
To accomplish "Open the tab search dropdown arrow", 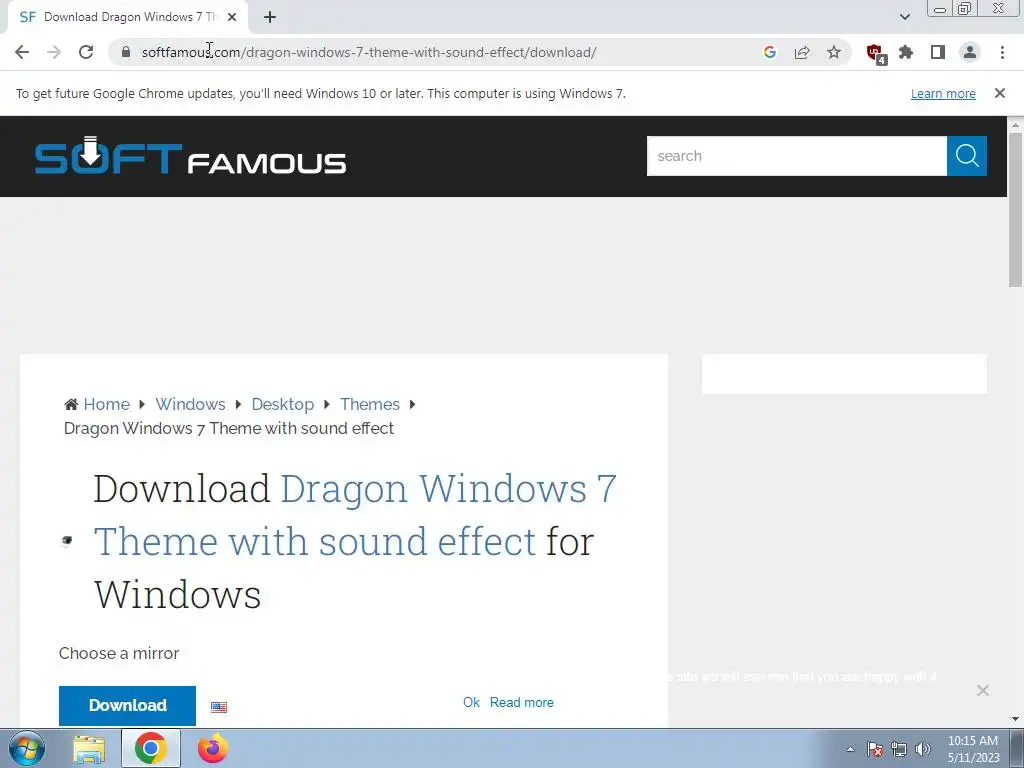I will point(904,17).
